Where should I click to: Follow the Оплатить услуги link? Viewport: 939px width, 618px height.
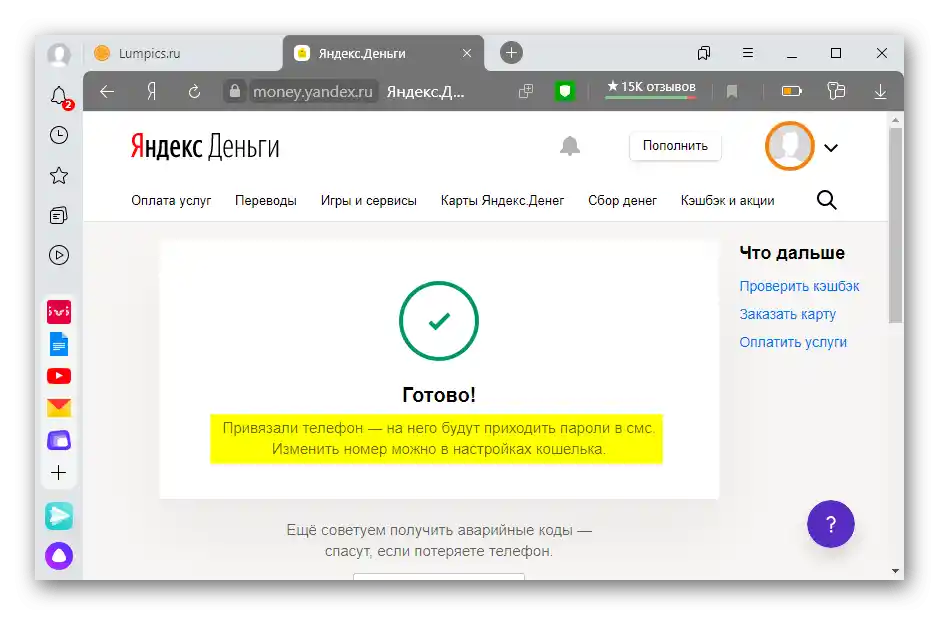point(793,343)
